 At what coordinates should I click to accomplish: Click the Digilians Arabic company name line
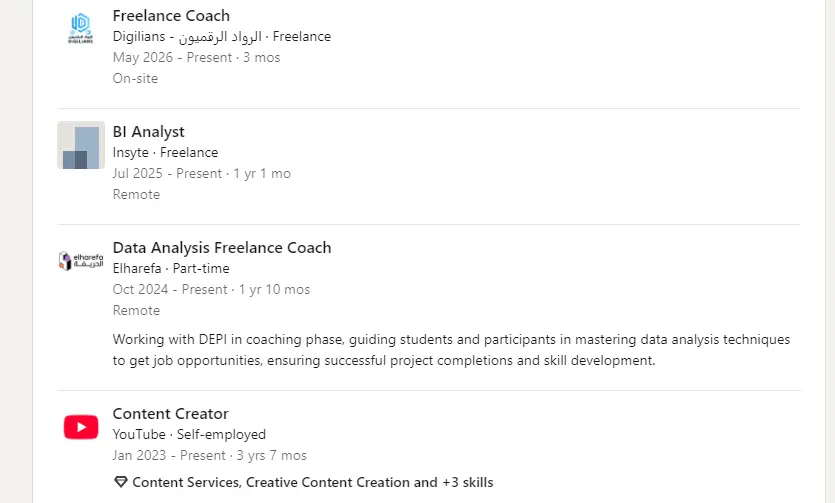[222, 37]
